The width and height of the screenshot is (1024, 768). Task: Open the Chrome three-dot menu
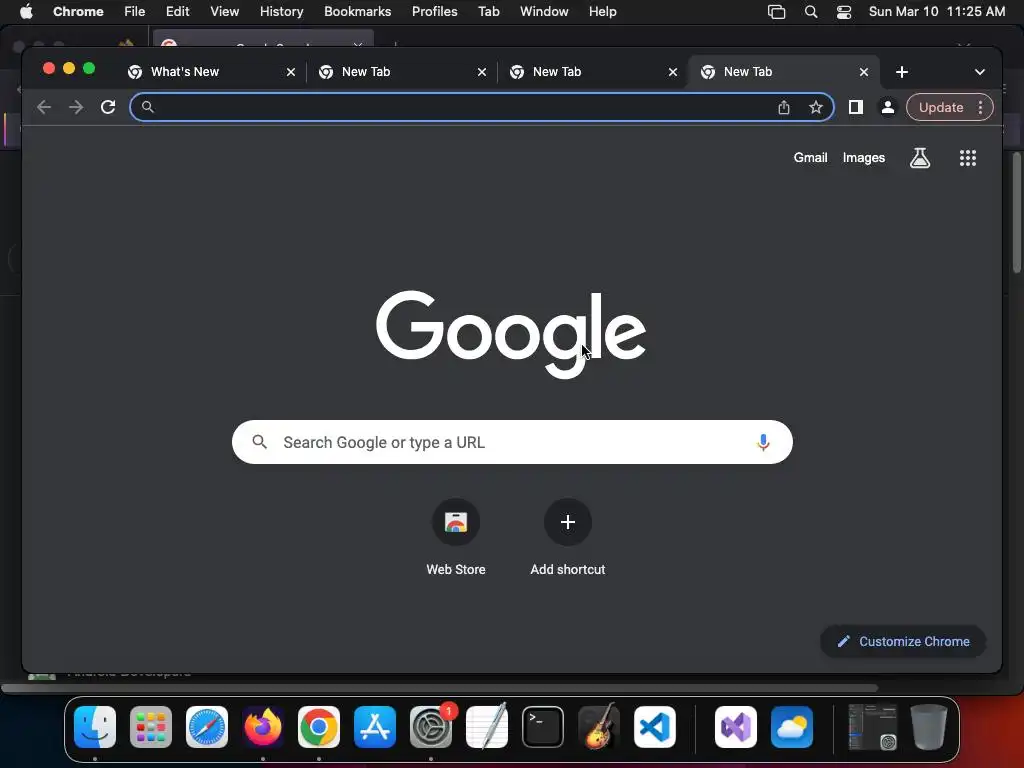pyautogui.click(x=980, y=107)
